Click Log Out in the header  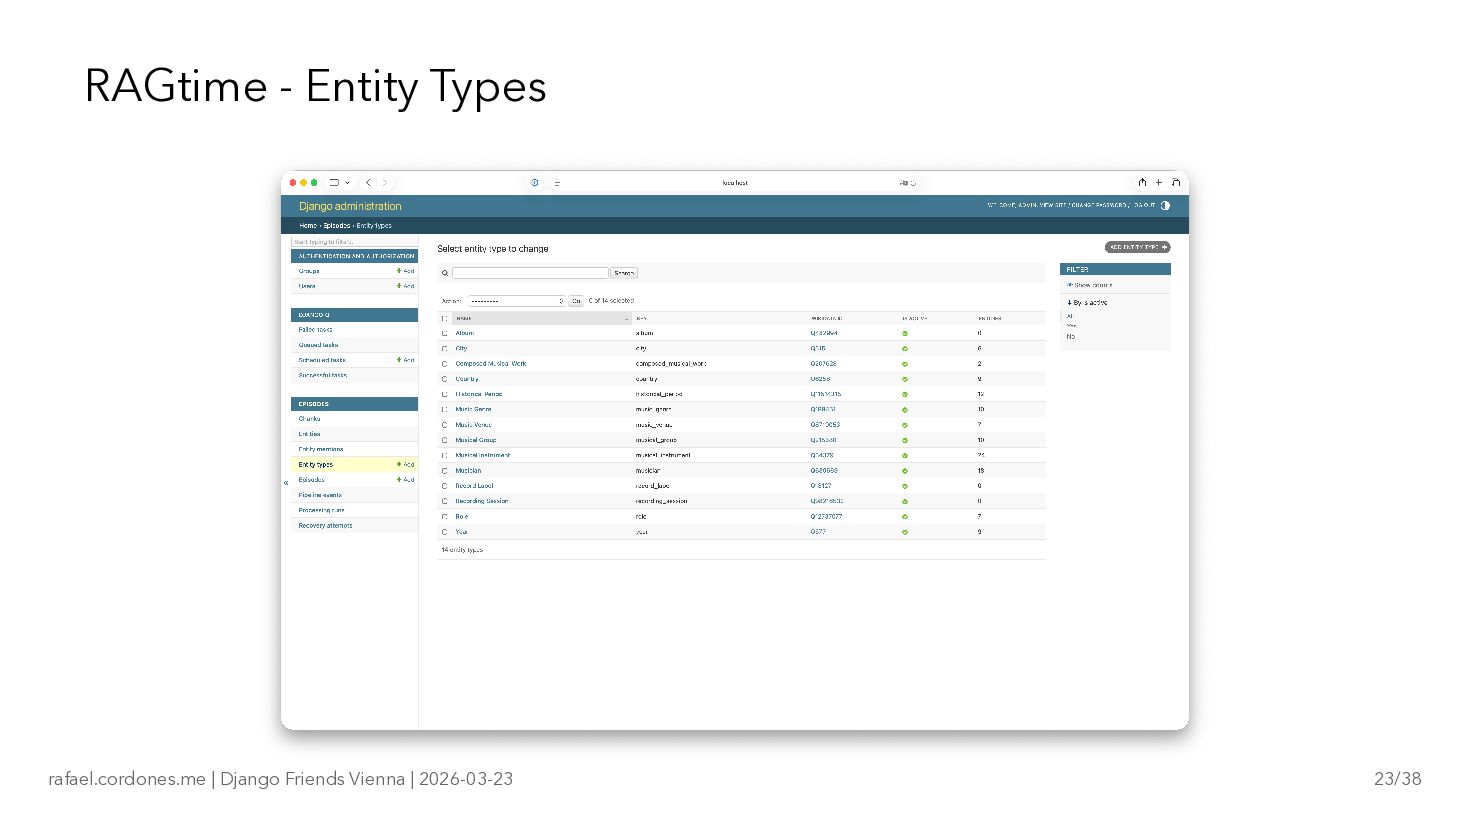tap(1144, 205)
